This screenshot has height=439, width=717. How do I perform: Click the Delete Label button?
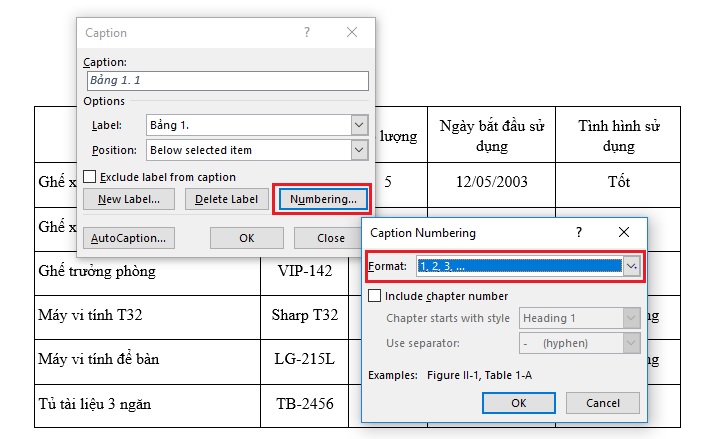coord(226,199)
